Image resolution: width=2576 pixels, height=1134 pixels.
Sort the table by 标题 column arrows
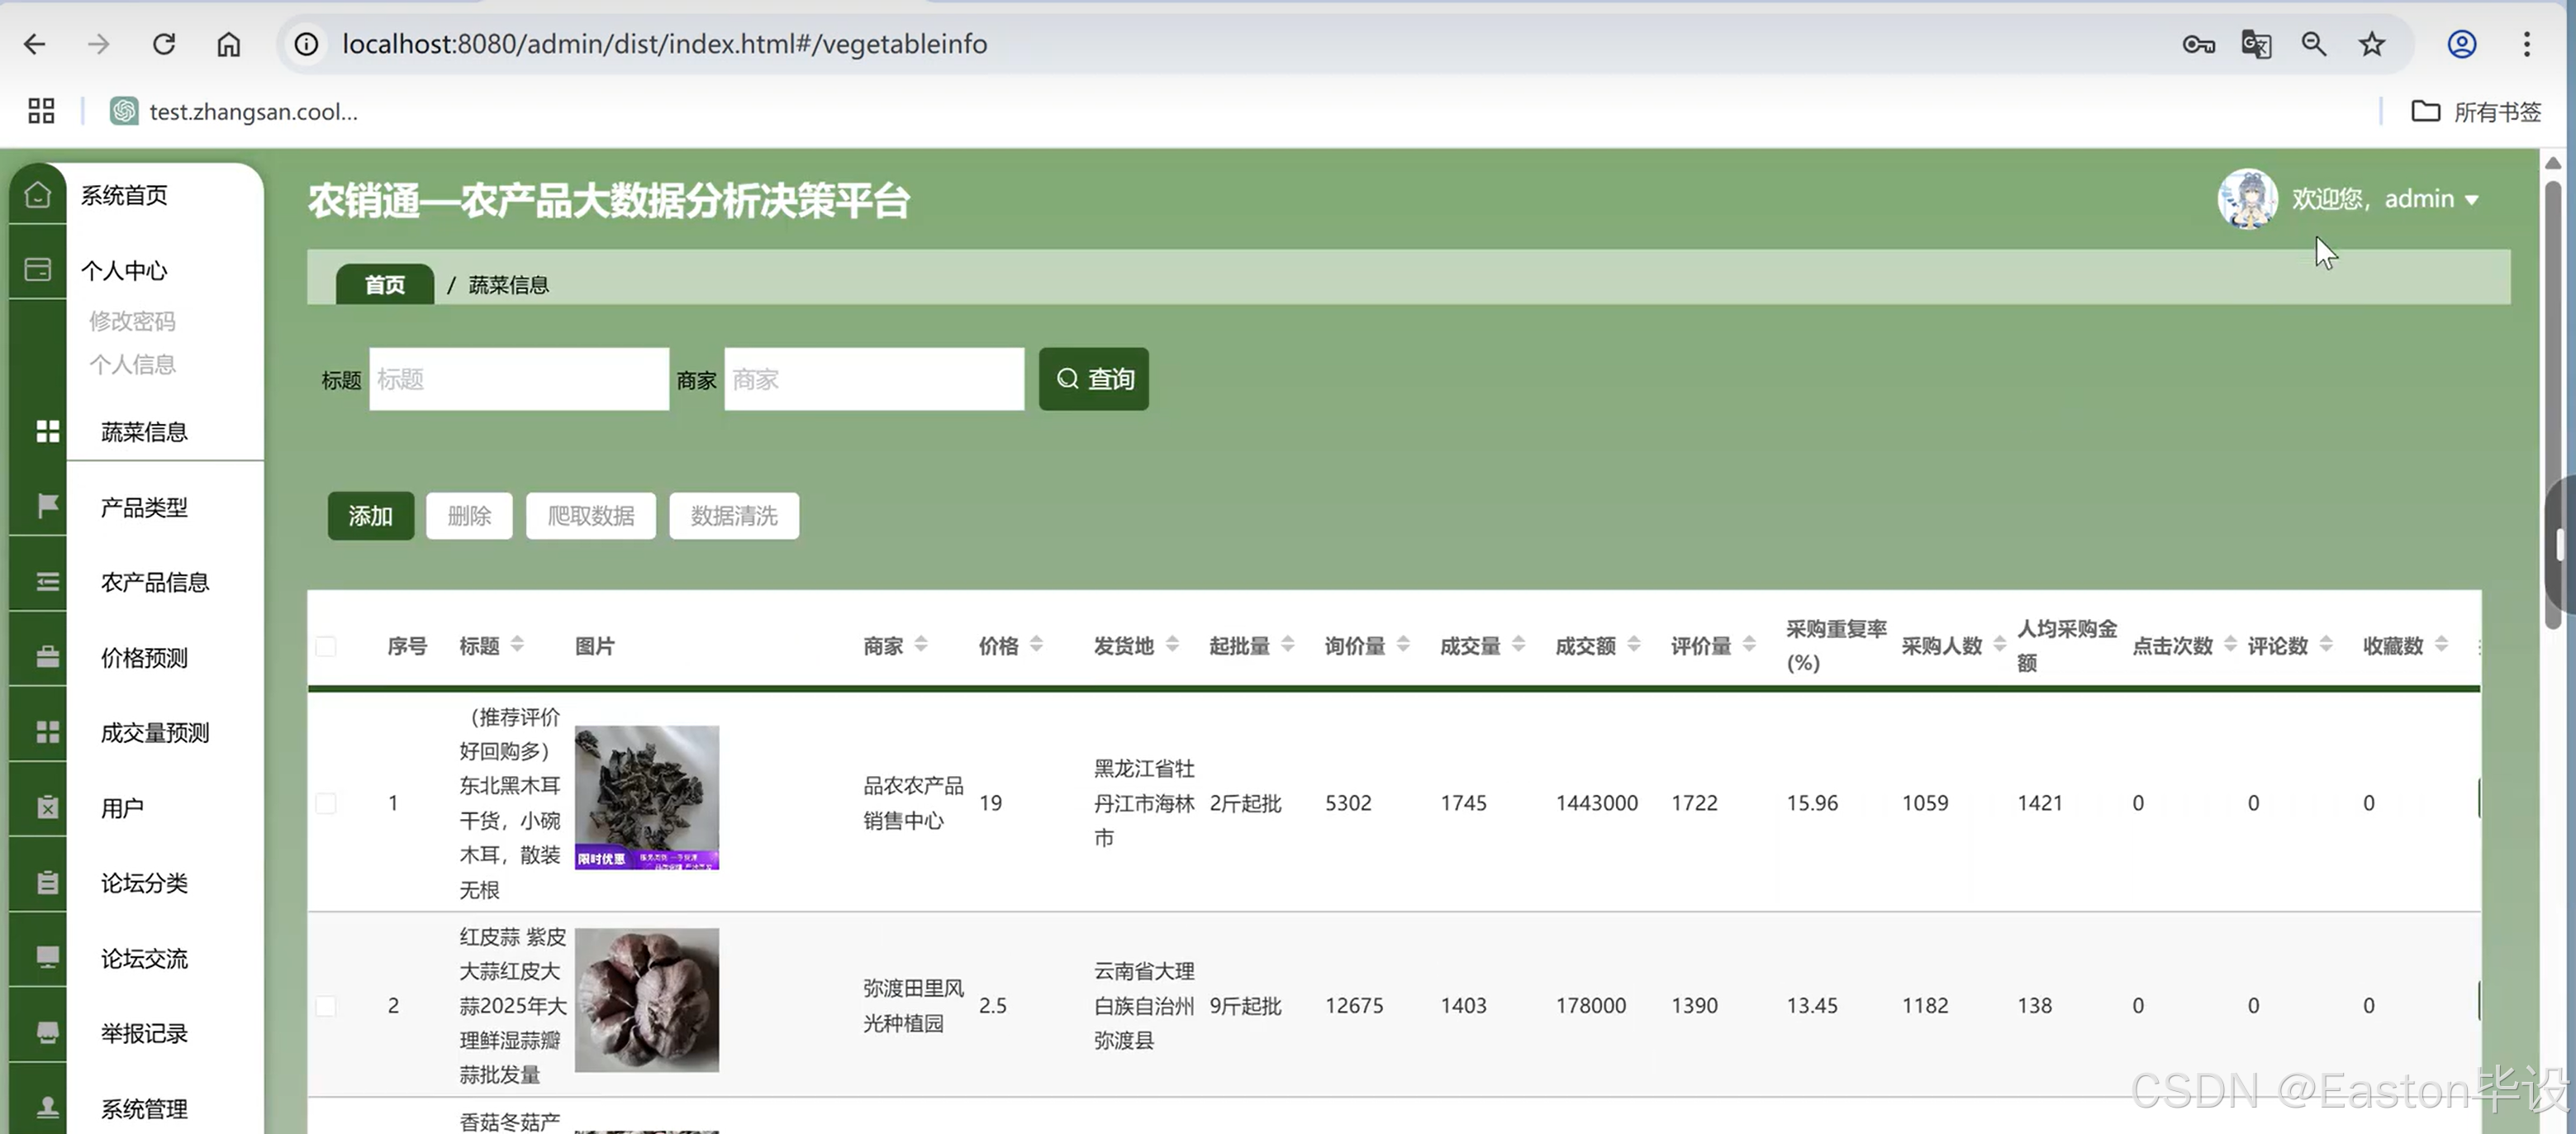tap(517, 645)
